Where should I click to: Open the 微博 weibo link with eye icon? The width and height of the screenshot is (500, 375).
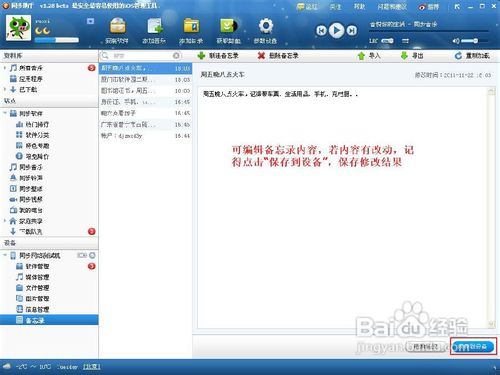click(x=429, y=7)
